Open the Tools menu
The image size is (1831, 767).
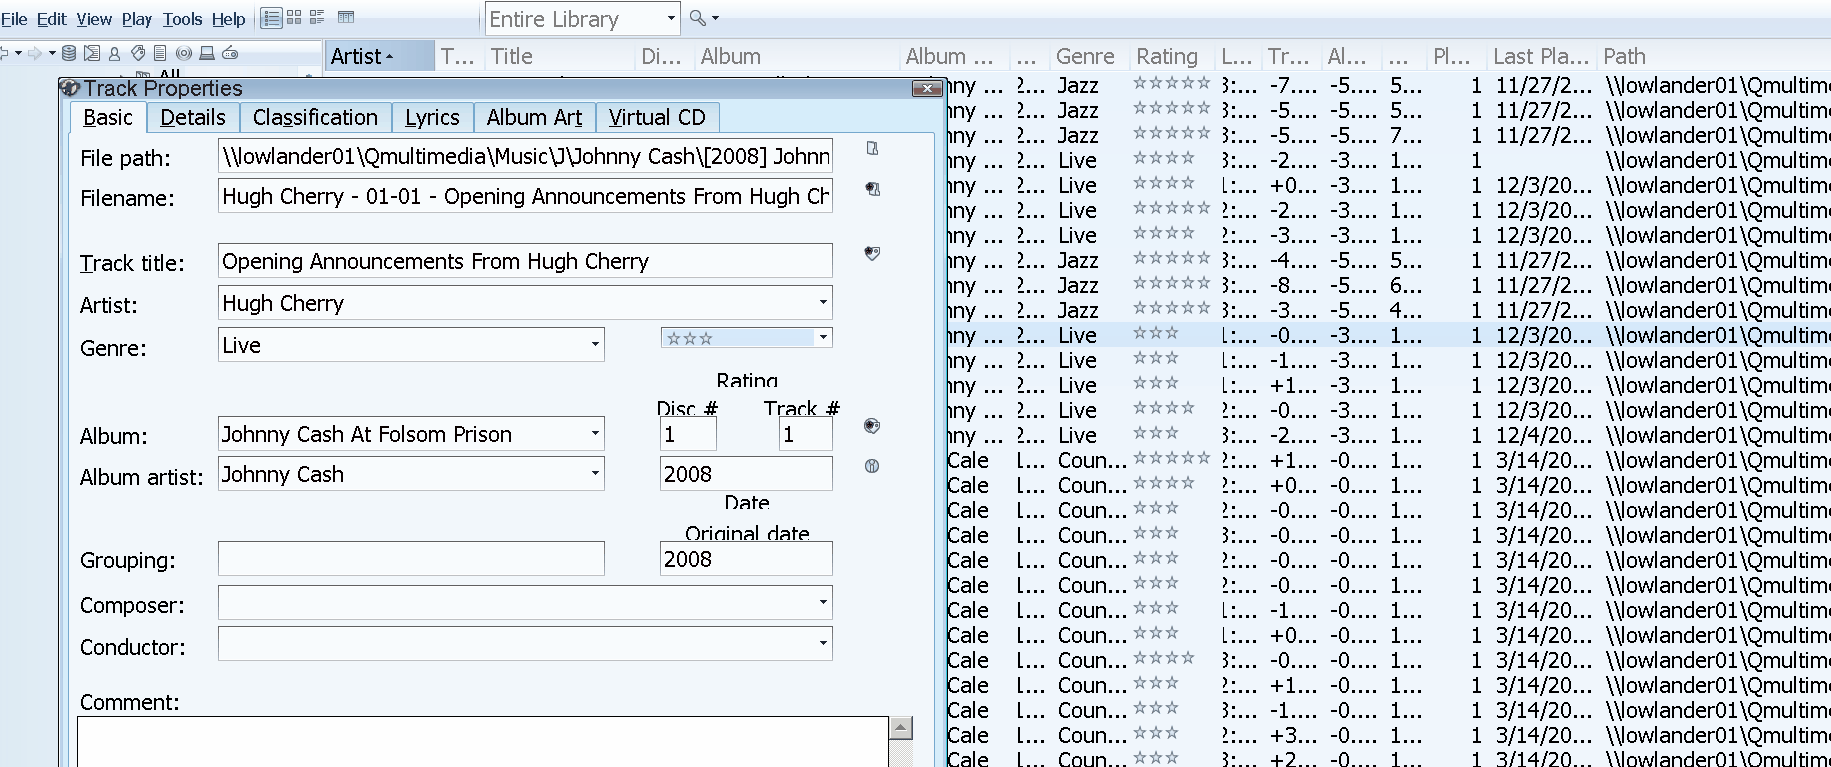(182, 19)
